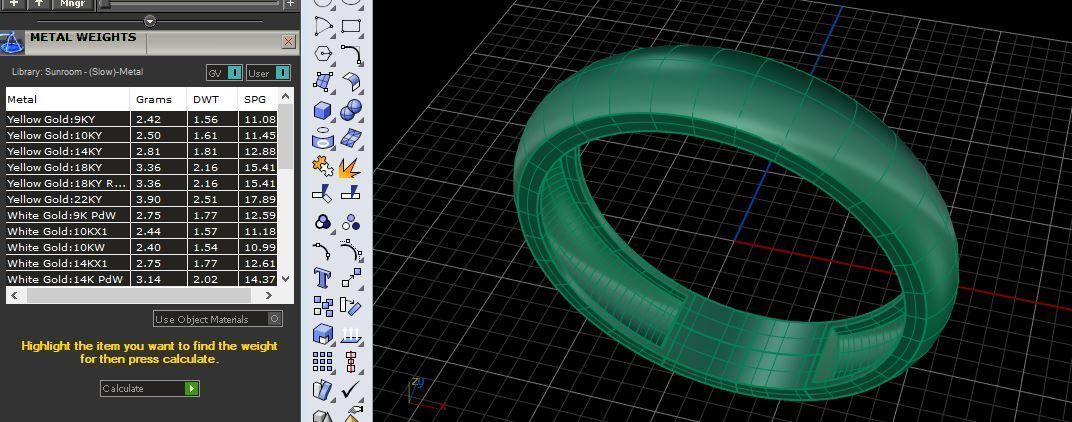Select the surface fillet tool icon
The height and width of the screenshot is (422, 1072).
[351, 82]
